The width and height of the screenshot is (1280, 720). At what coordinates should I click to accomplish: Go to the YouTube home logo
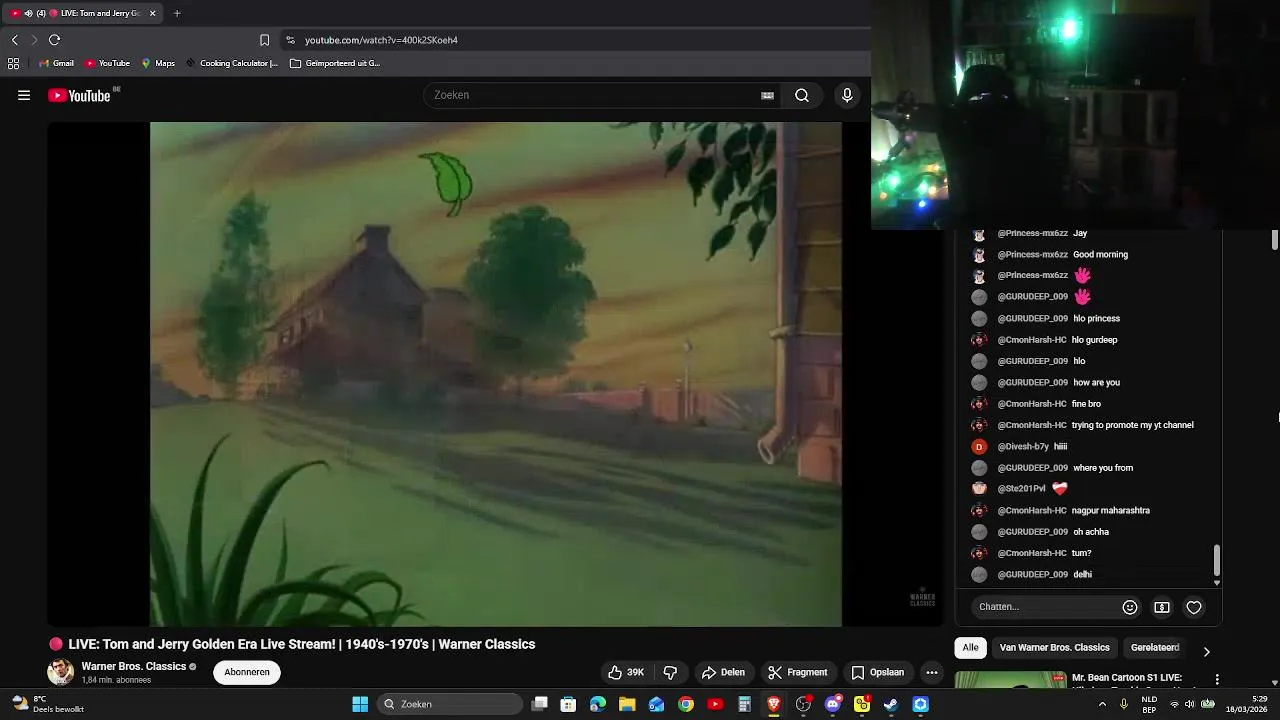pos(80,95)
